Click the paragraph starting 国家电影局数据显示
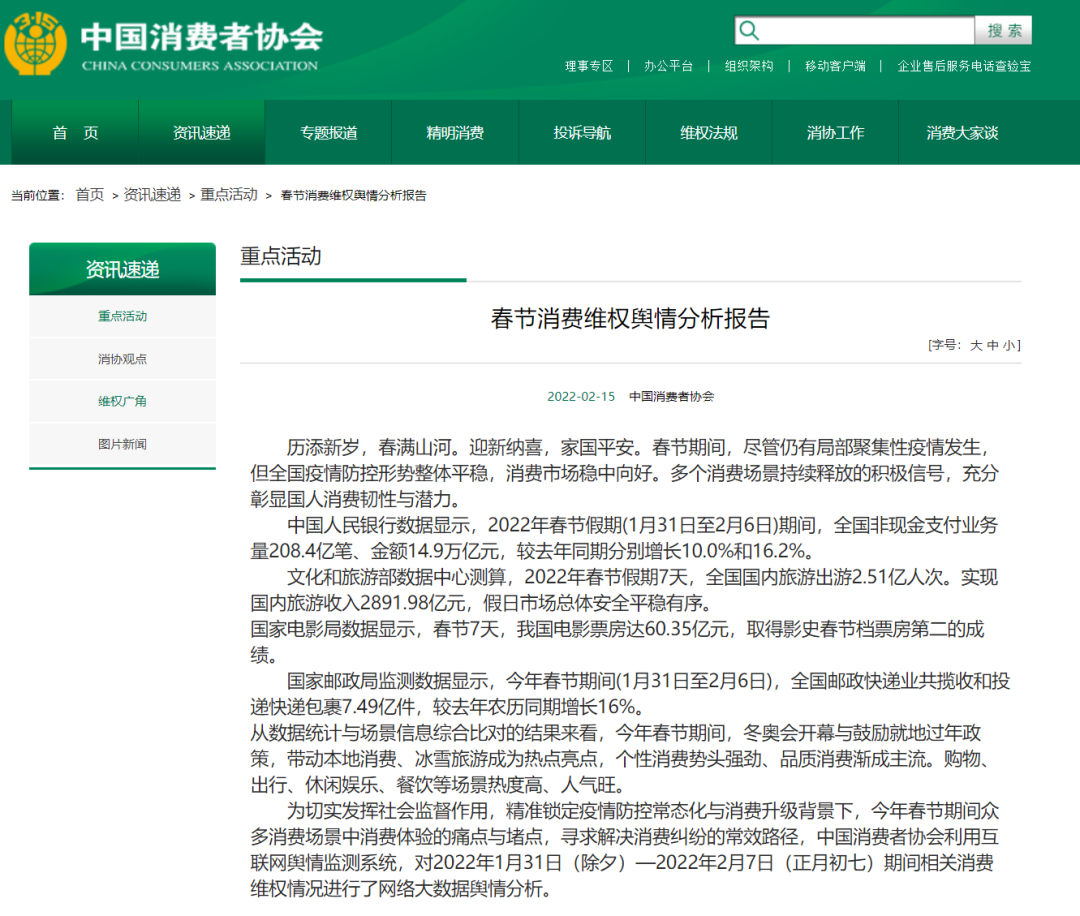 [x=617, y=642]
